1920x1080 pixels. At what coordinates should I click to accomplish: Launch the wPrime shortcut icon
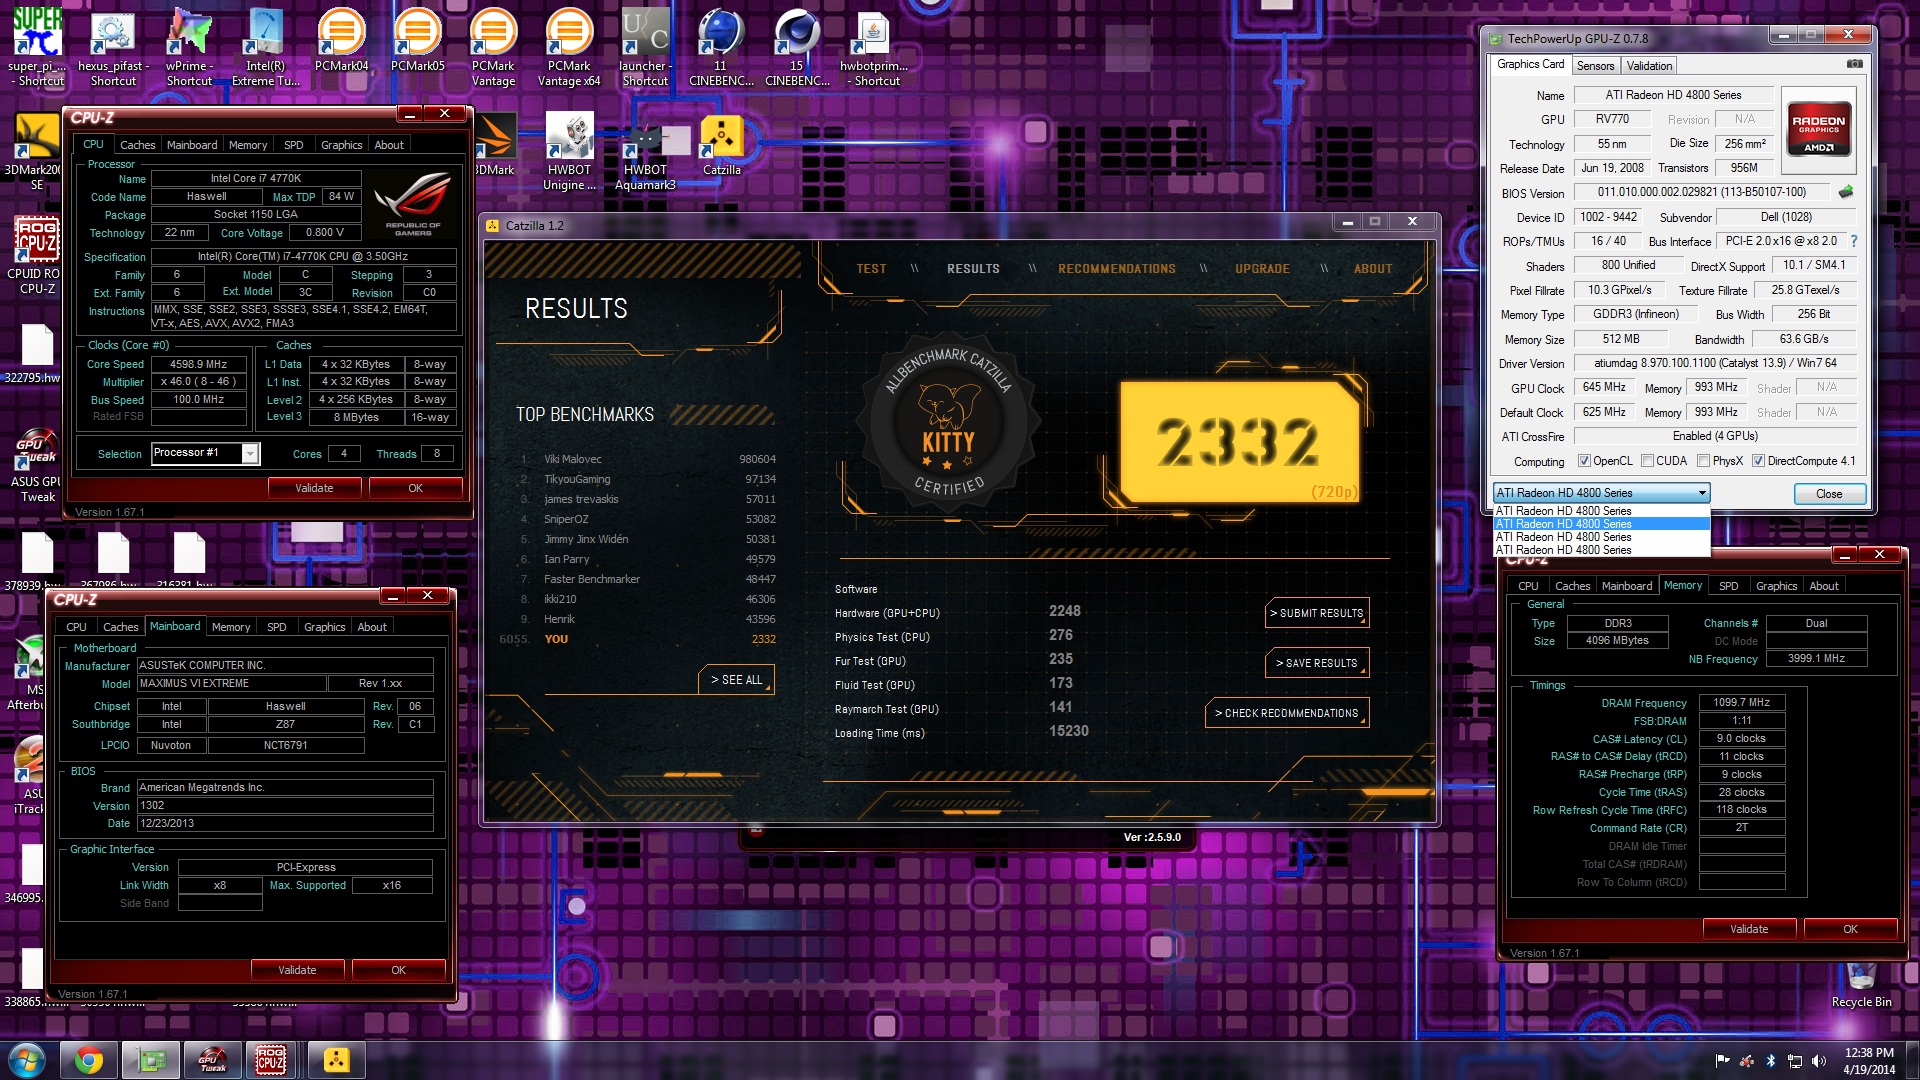coord(189,47)
